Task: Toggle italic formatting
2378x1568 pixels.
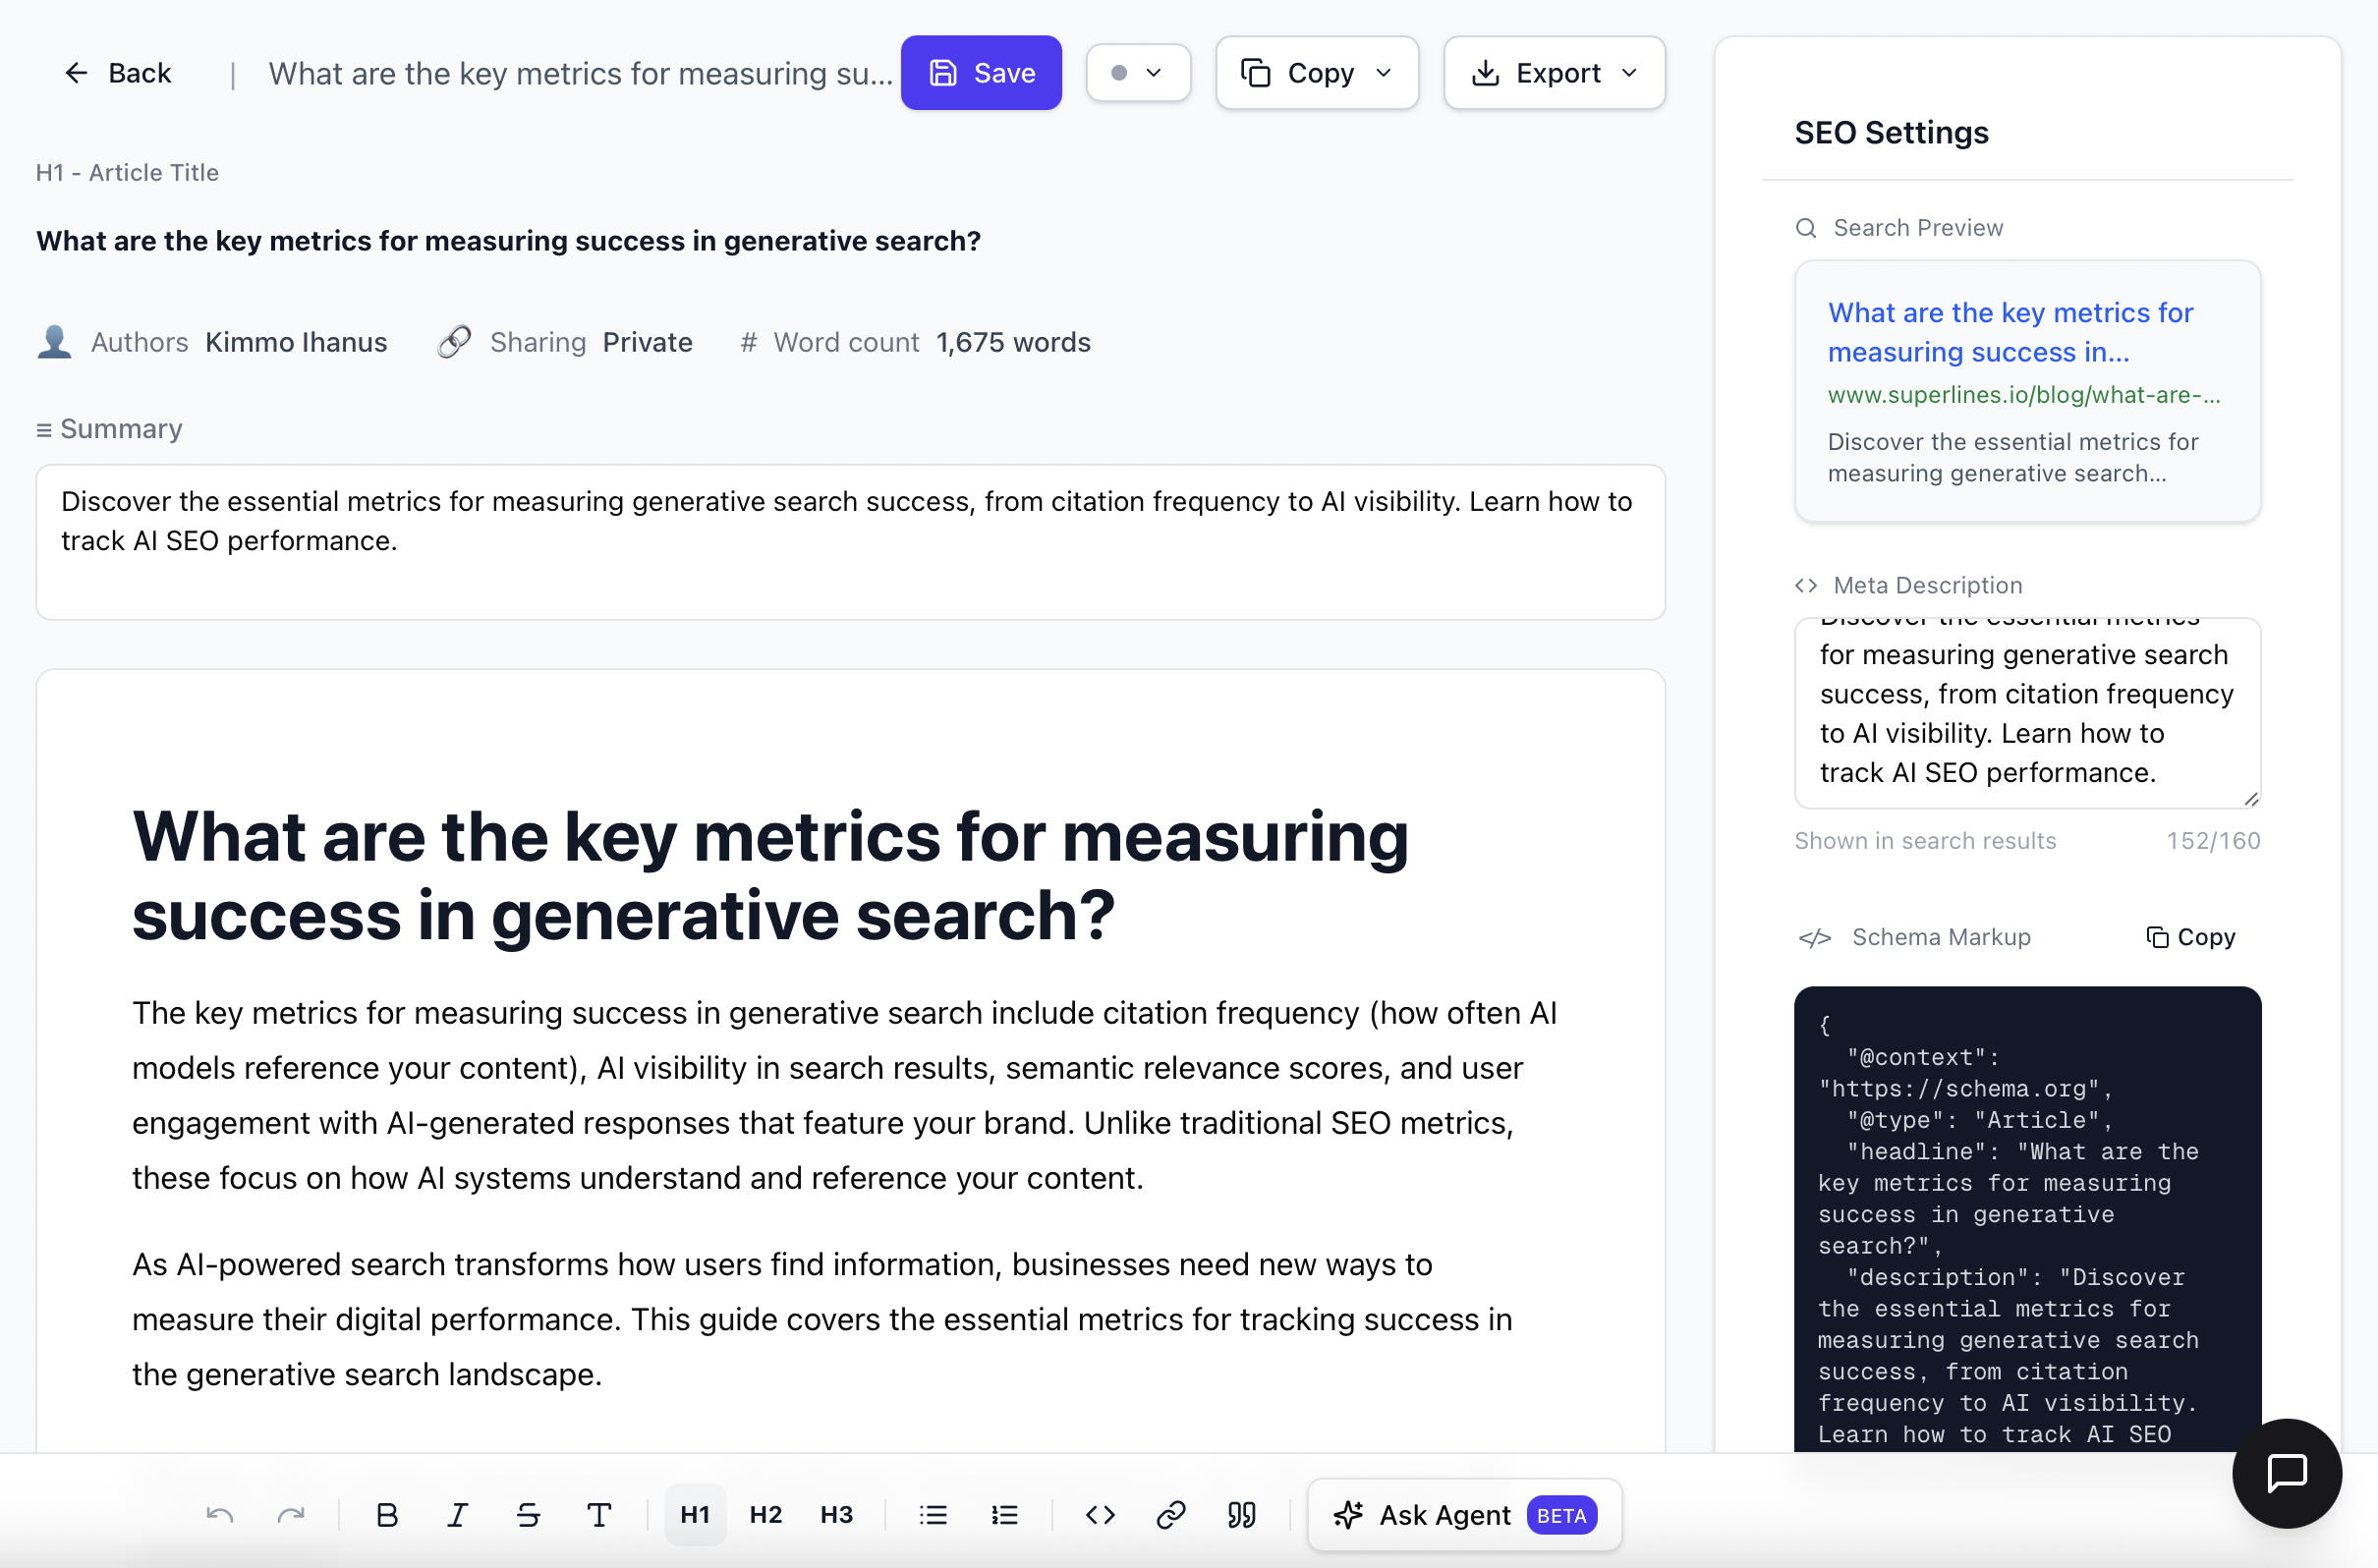Action: [457, 1514]
